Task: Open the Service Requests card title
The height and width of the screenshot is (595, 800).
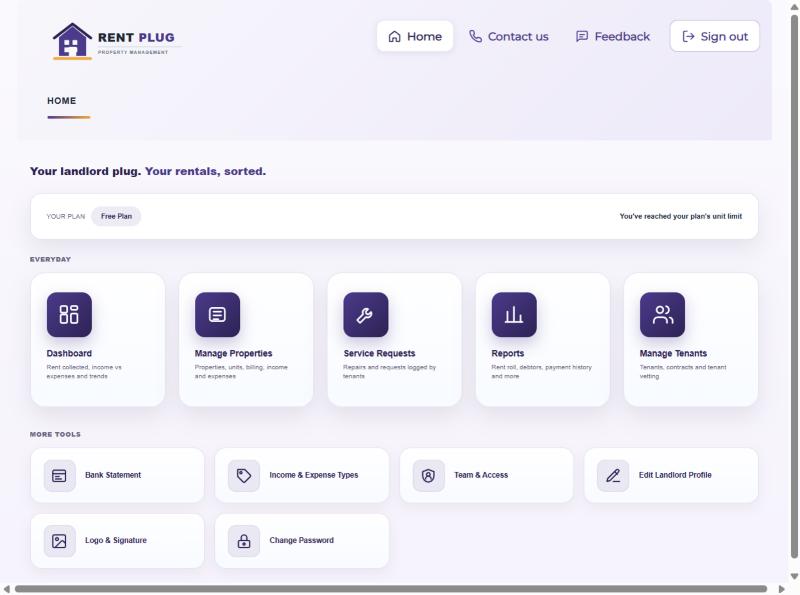Action: (379, 353)
